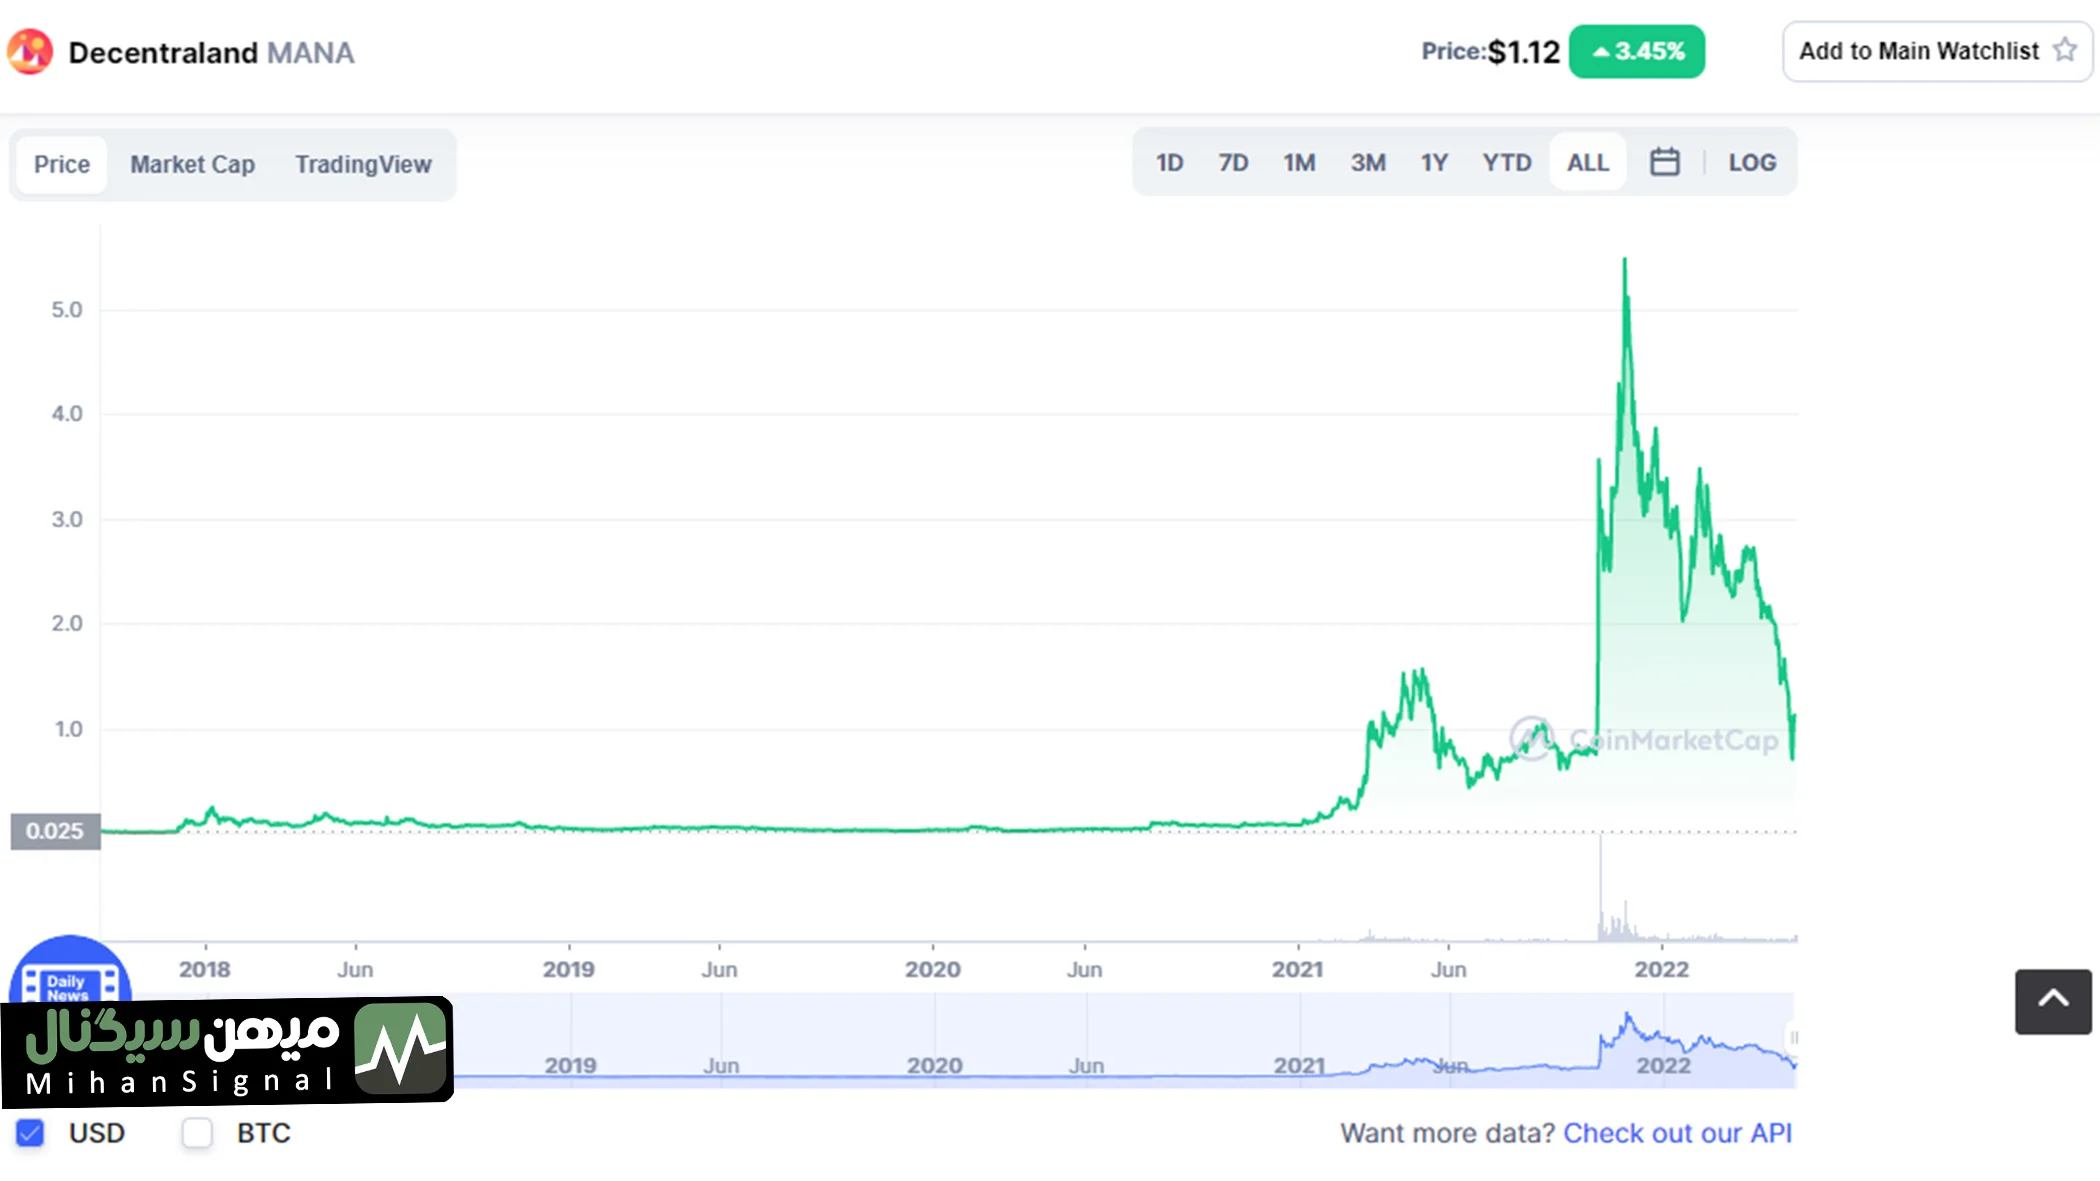Click the 2018 x-axis label
The height and width of the screenshot is (1181, 2100).
coord(205,969)
